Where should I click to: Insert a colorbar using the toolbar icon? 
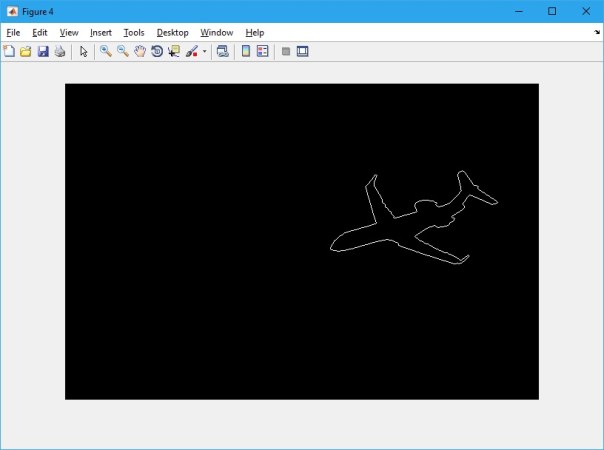tap(246, 51)
